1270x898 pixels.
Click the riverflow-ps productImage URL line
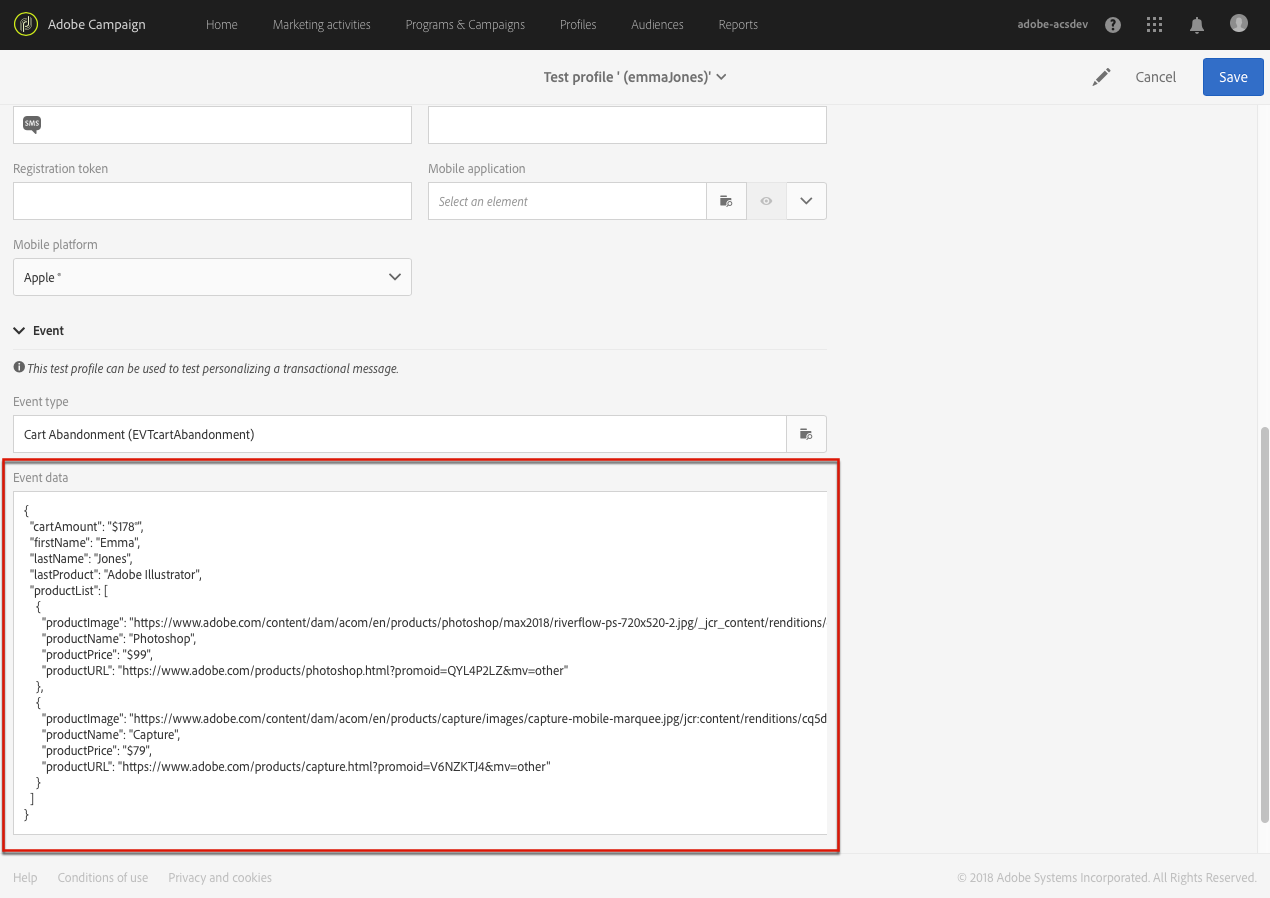pos(434,623)
